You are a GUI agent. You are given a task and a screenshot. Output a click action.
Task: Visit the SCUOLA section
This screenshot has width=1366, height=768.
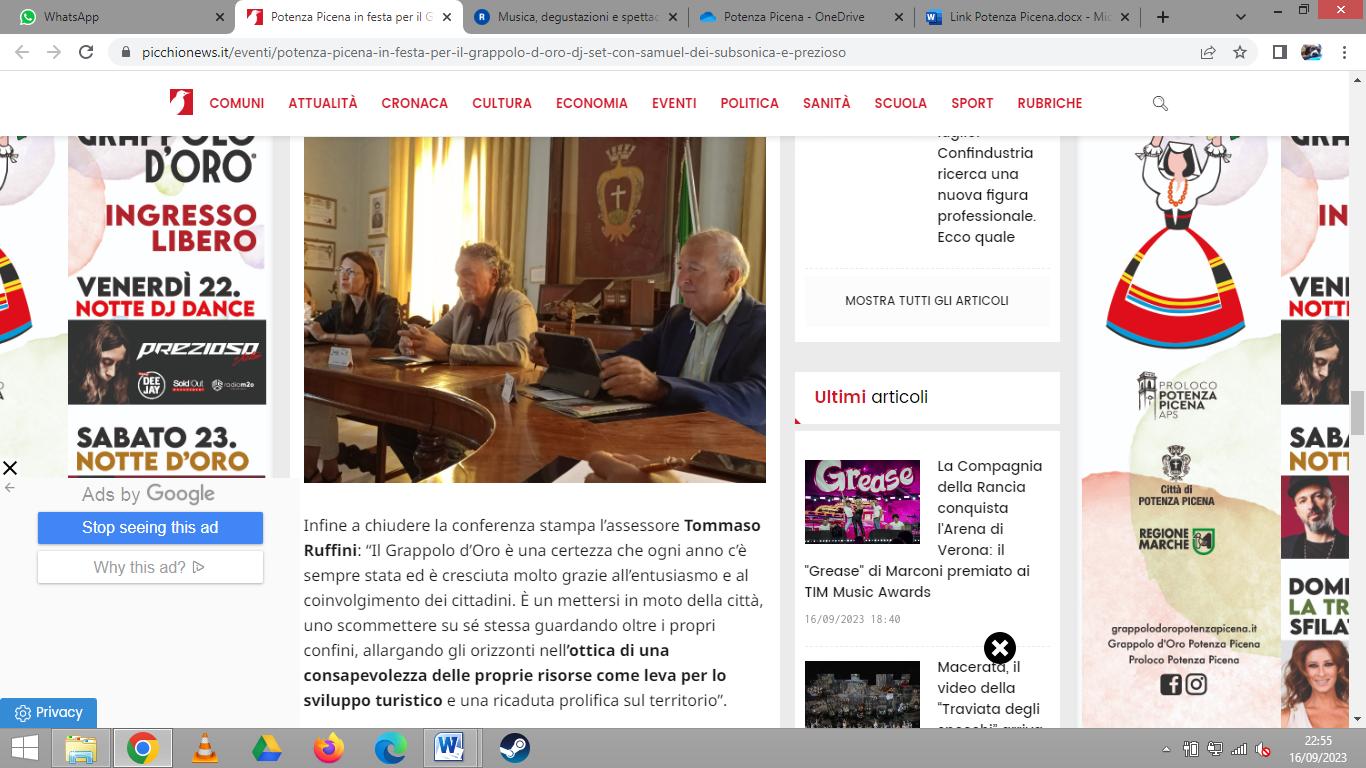(901, 103)
